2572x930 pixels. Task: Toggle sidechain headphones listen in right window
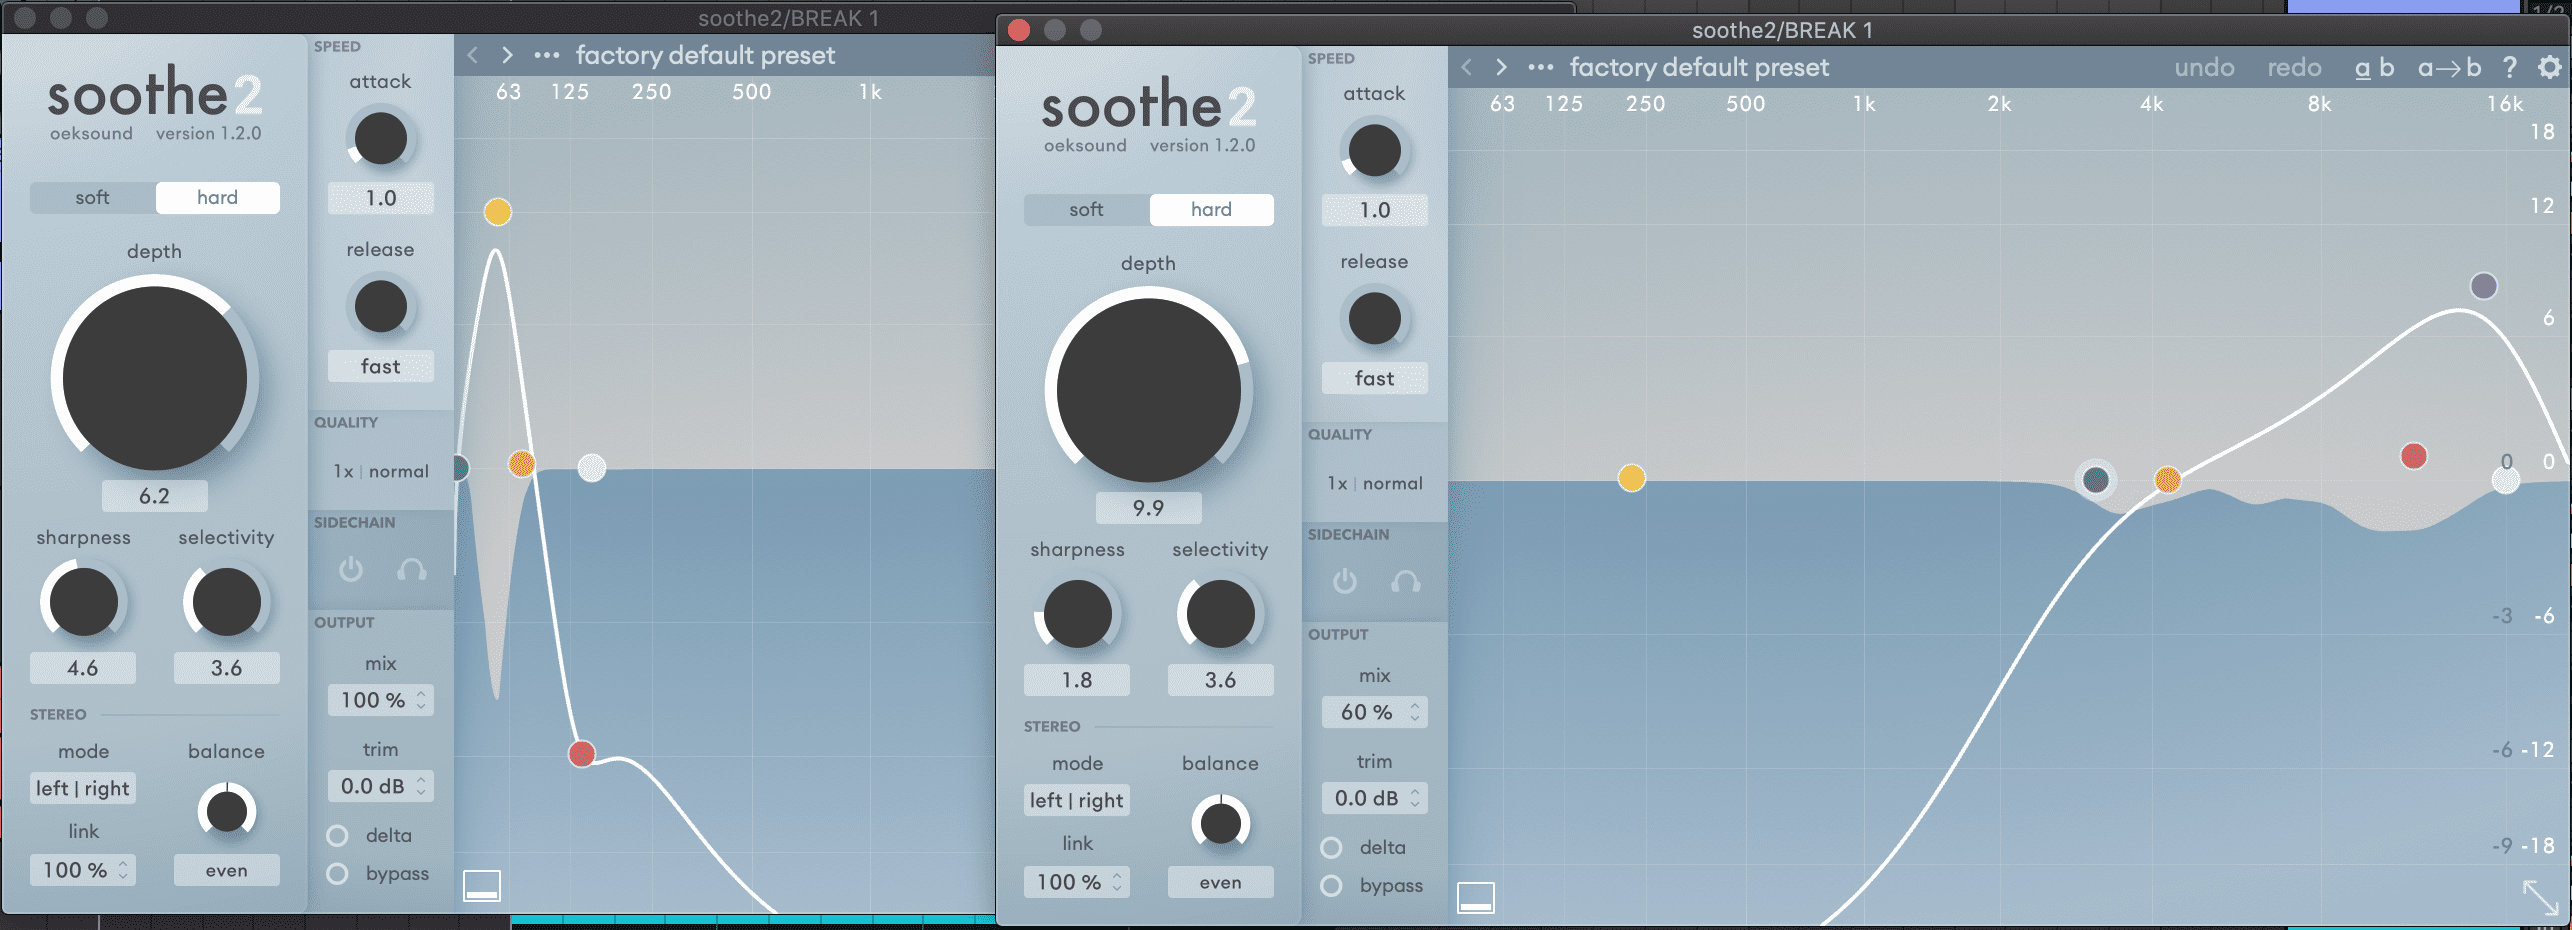click(1405, 581)
